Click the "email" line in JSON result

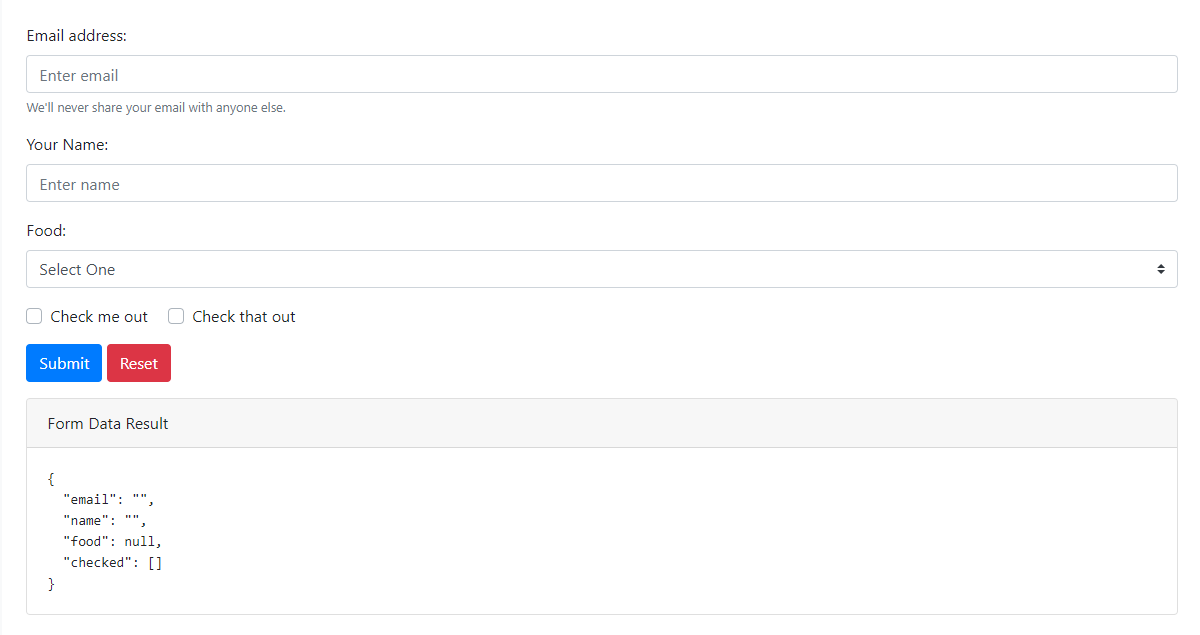(108, 500)
